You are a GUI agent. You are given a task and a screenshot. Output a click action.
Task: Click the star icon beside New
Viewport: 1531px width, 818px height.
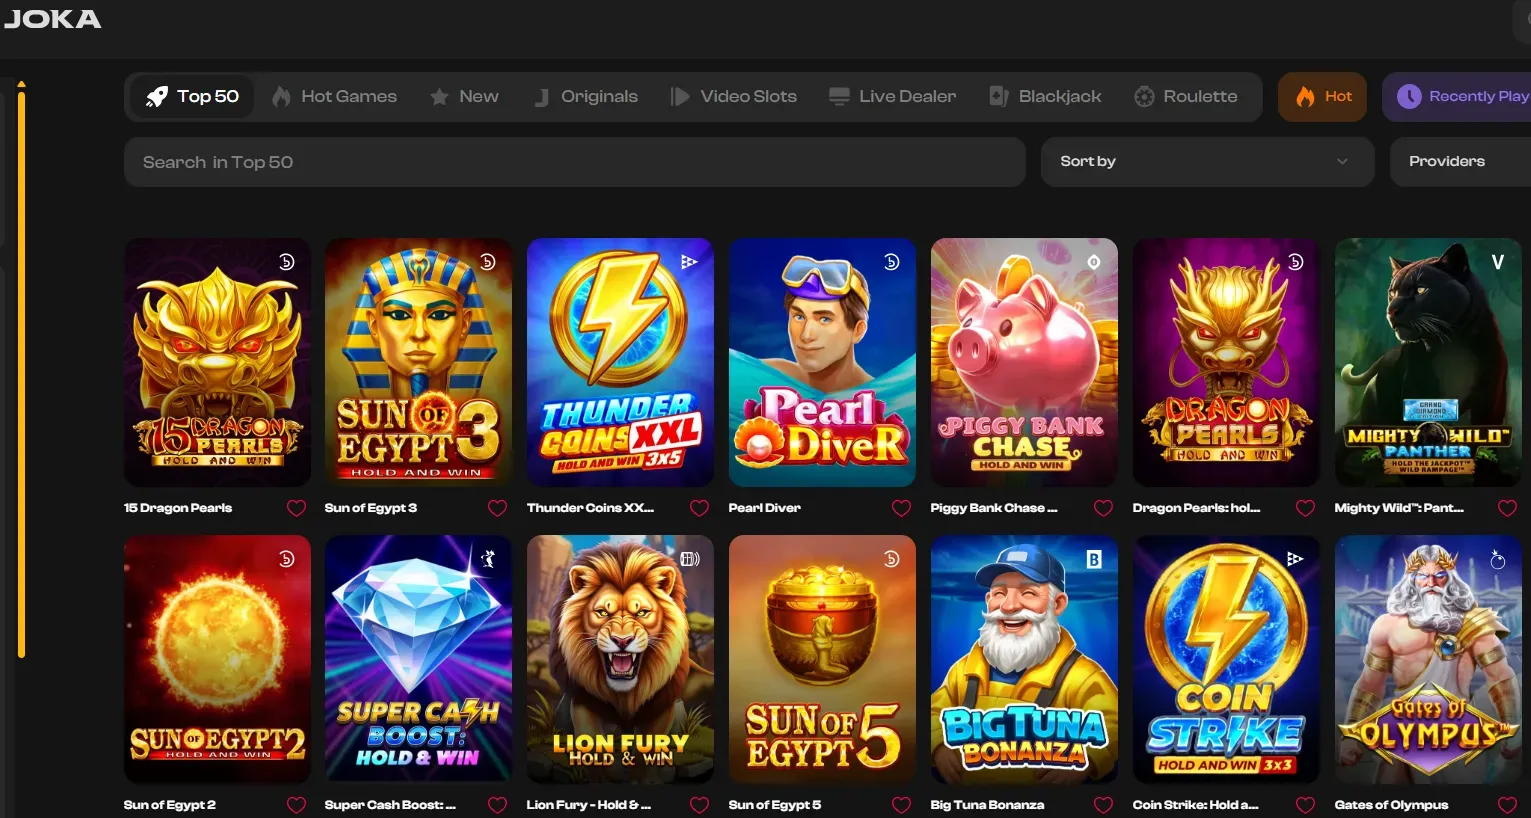(x=439, y=97)
